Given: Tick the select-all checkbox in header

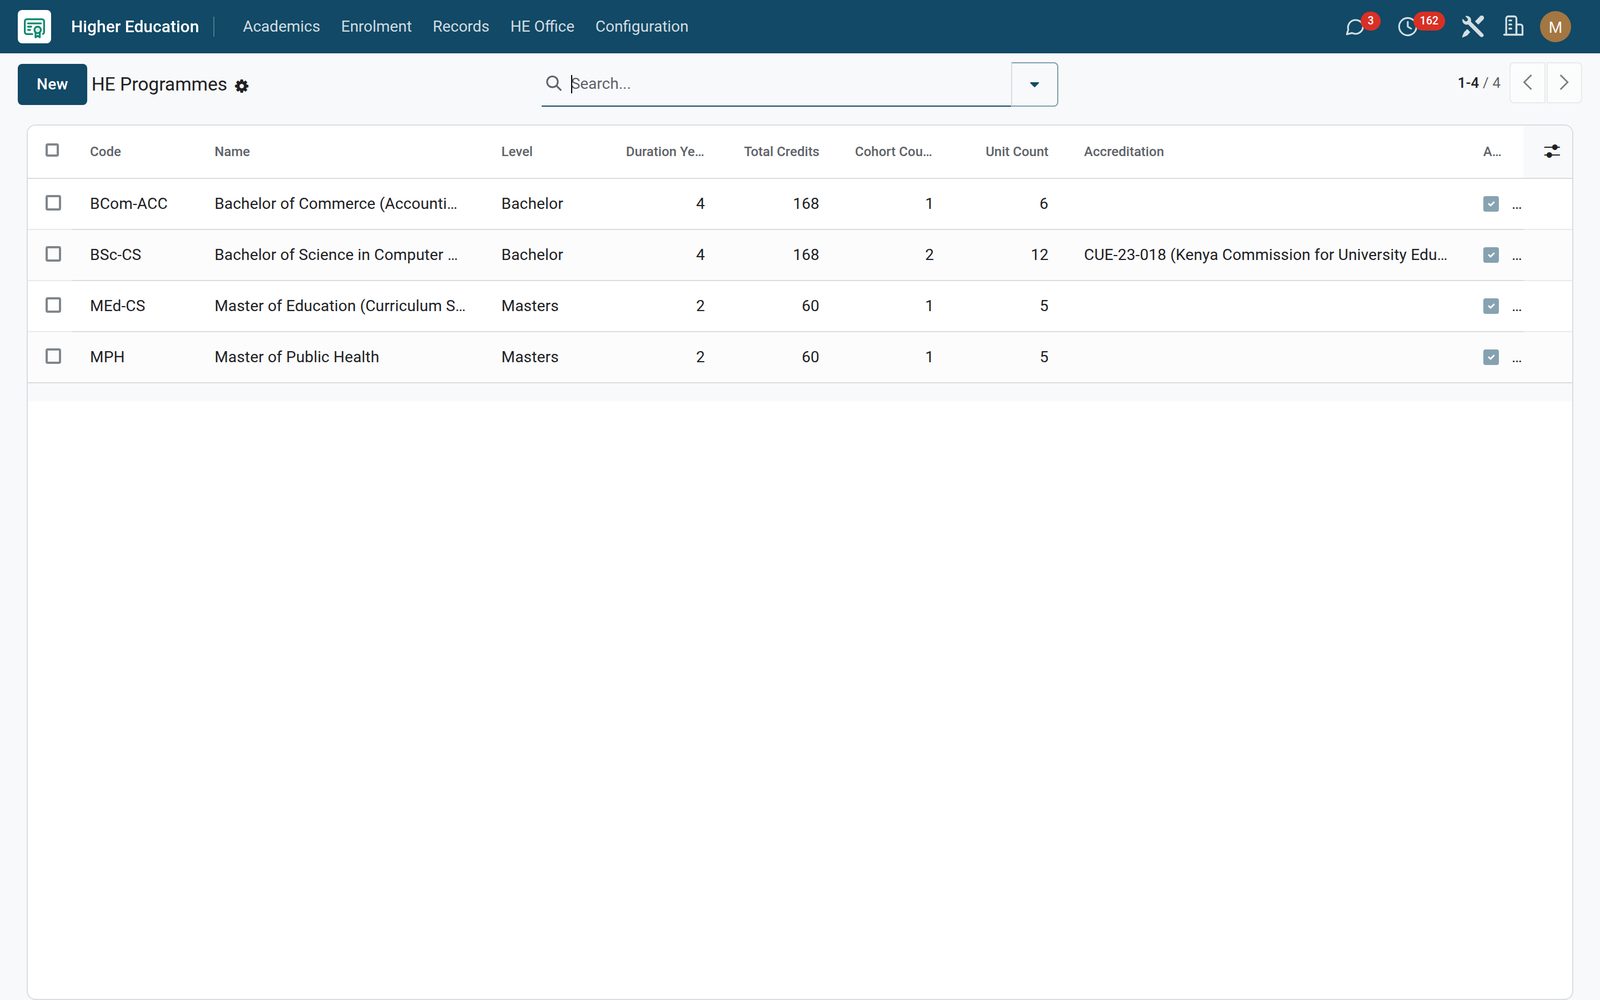Looking at the screenshot, I should pos(53,150).
